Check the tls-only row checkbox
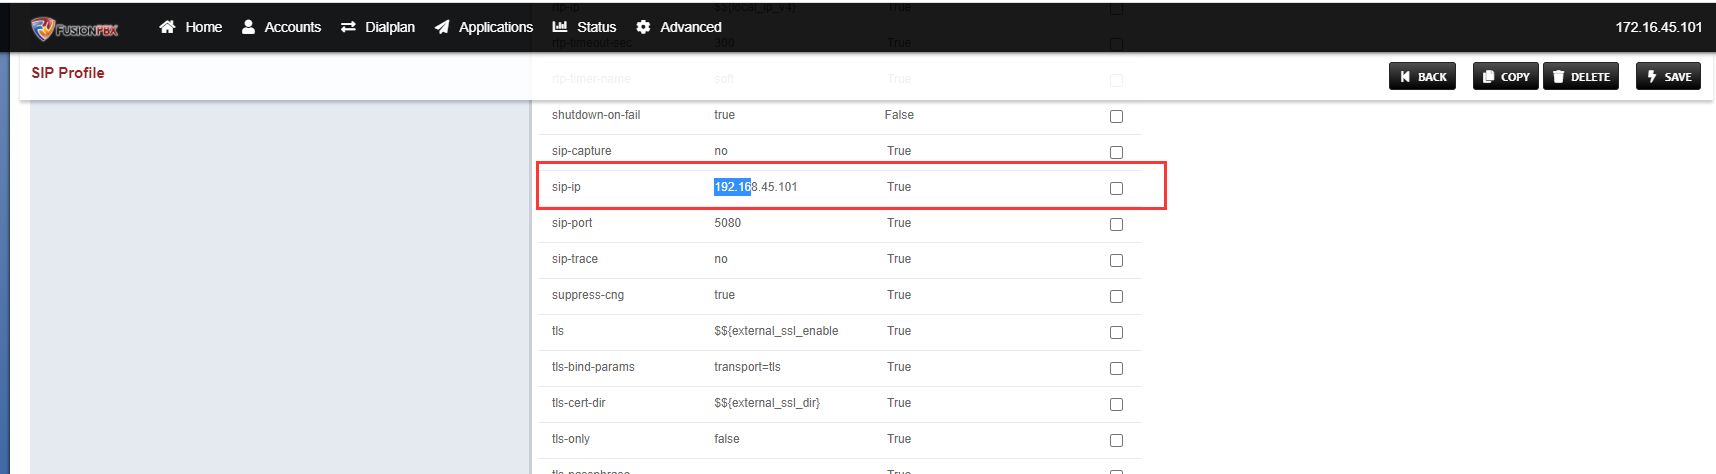This screenshot has width=1716, height=474. coord(1116,440)
